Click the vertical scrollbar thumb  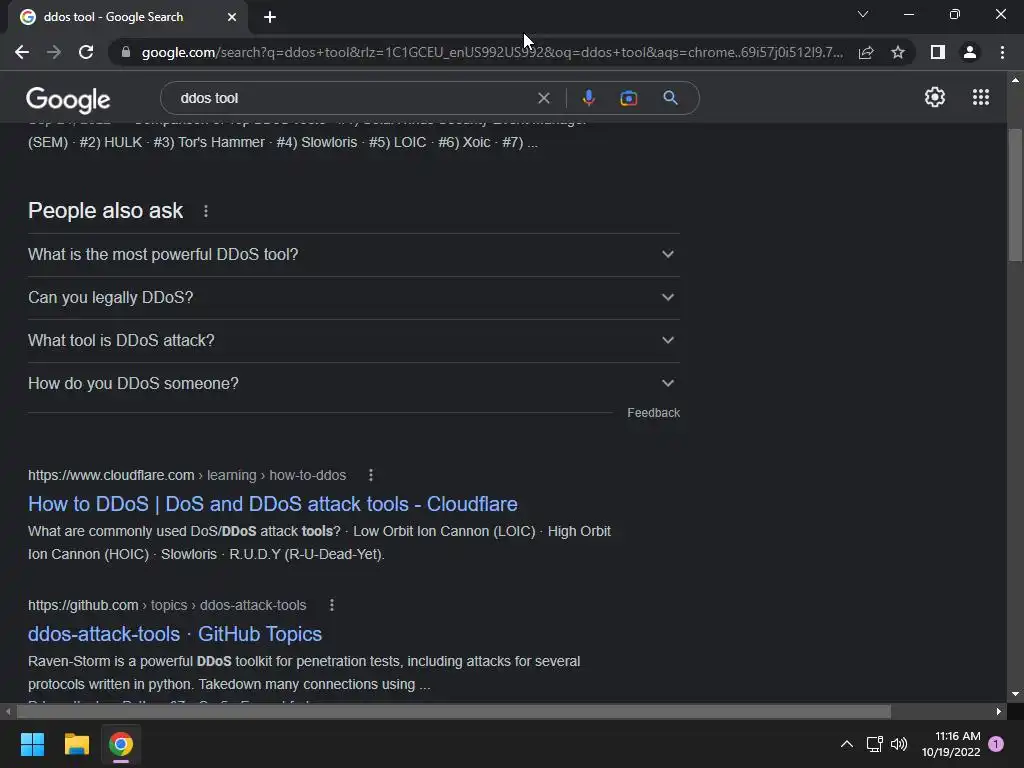(x=1015, y=196)
